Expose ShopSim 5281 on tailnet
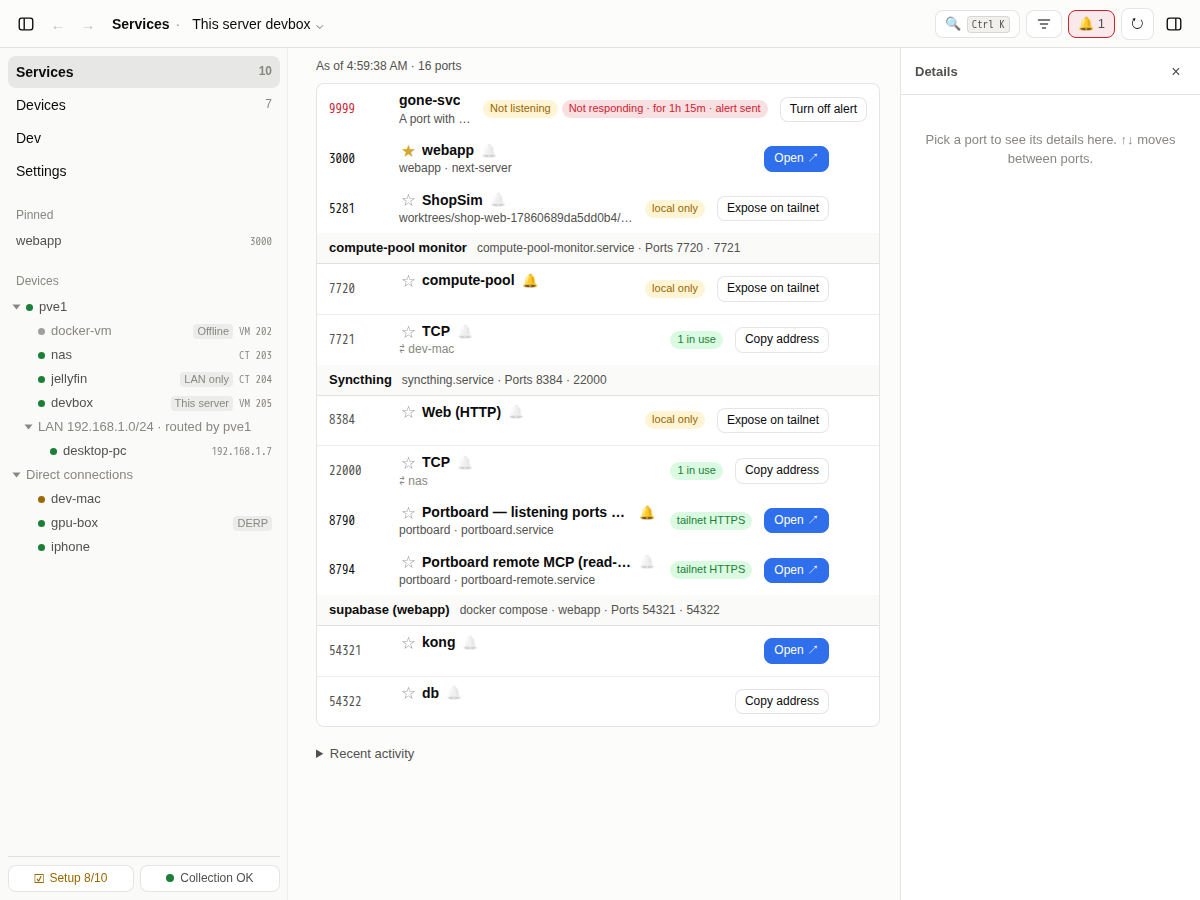1200x900 pixels. click(x=773, y=208)
